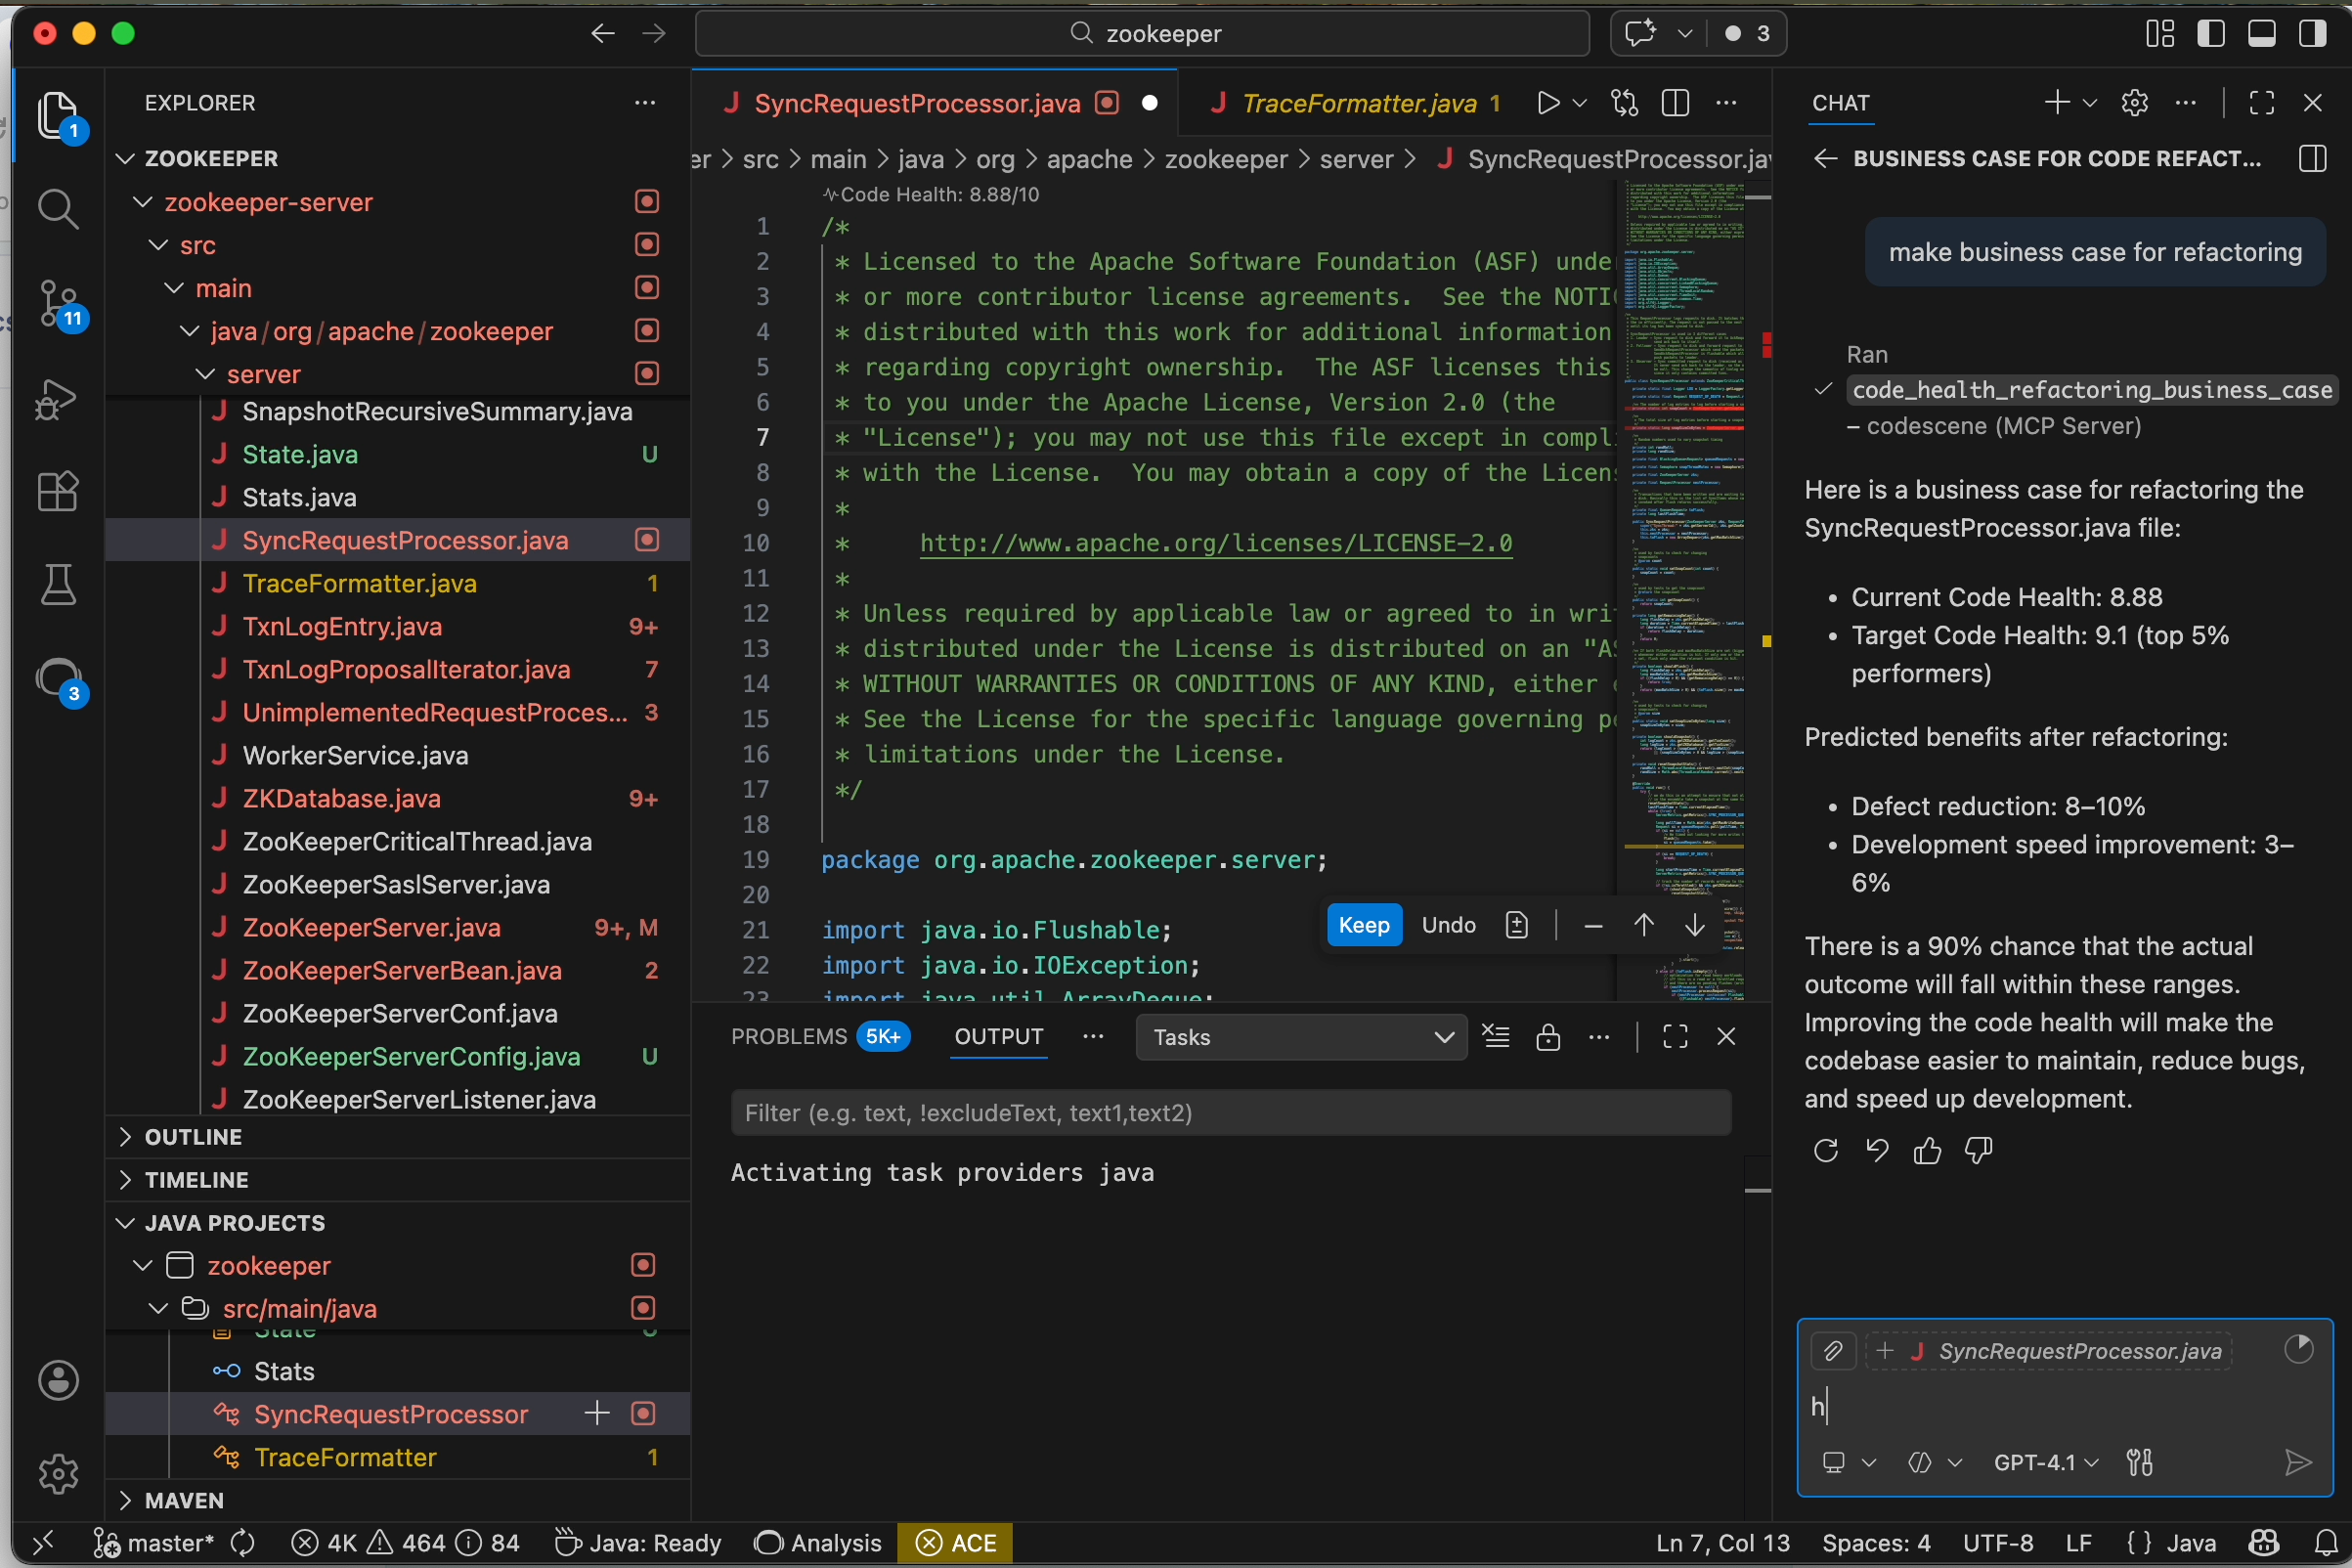2352x1568 pixels.
Task: Toggle the bottom panel layout button
Action: 2261,33
